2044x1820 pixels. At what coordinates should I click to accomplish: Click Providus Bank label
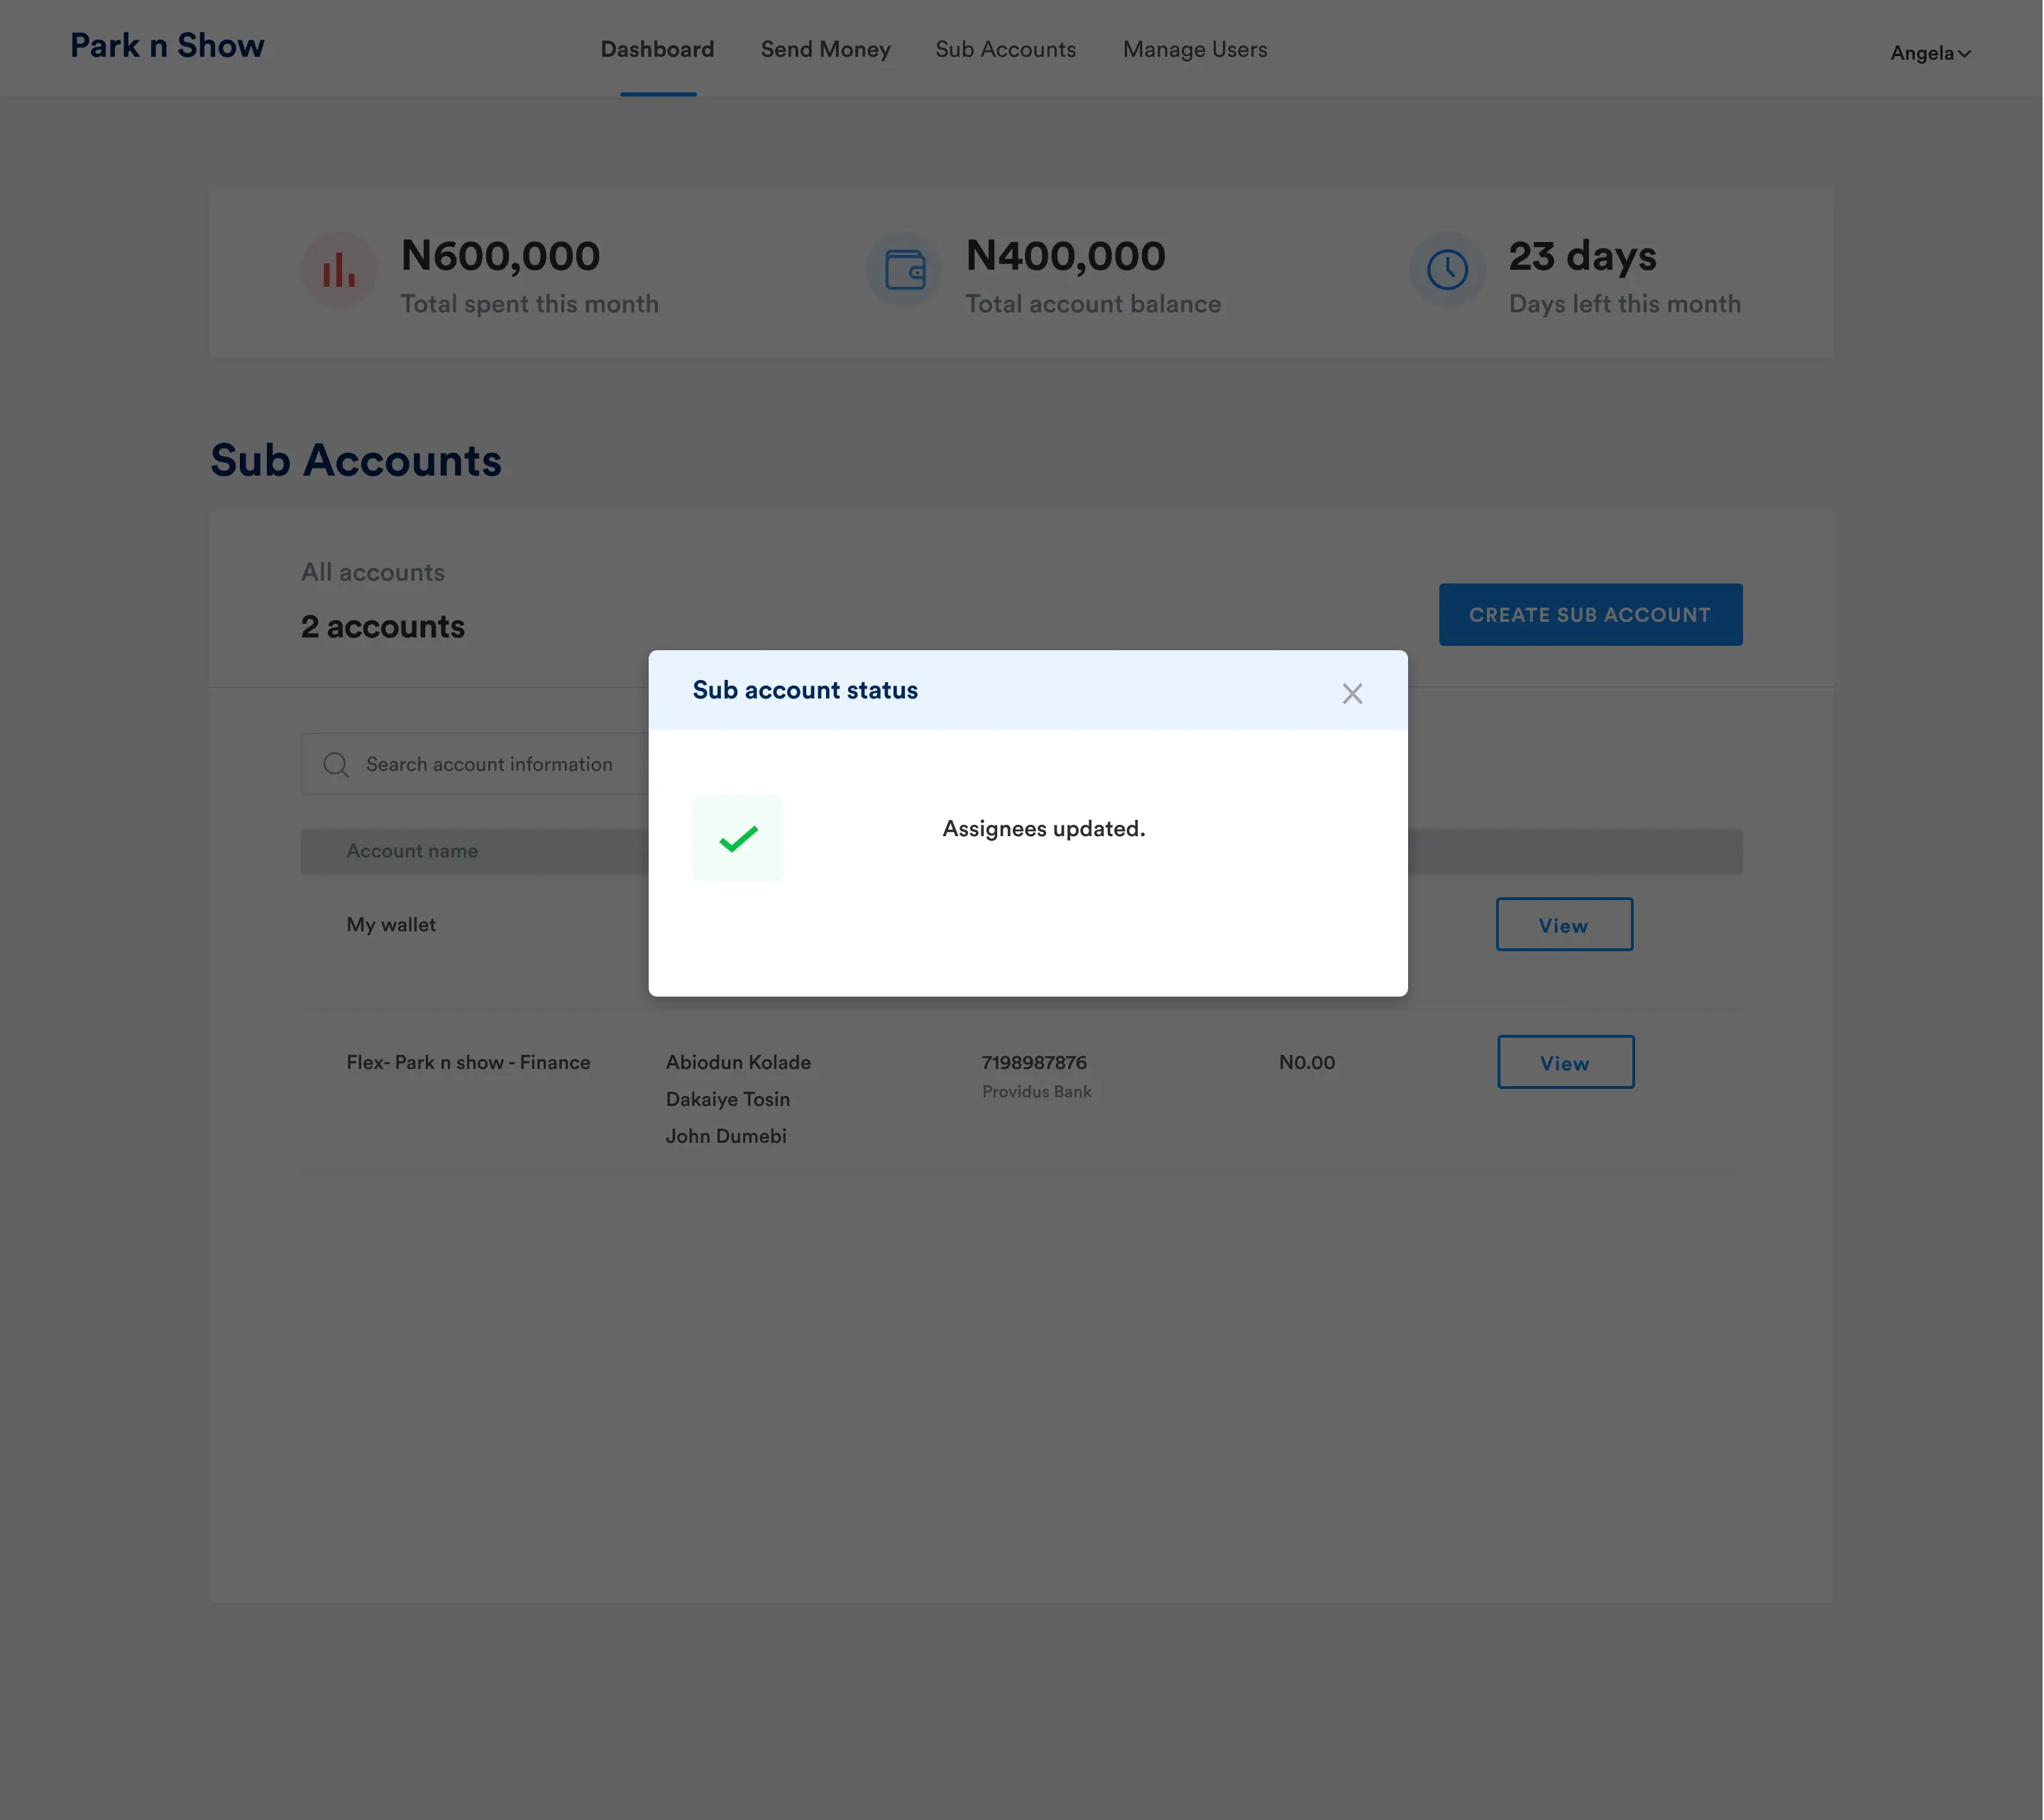pyautogui.click(x=1037, y=1092)
